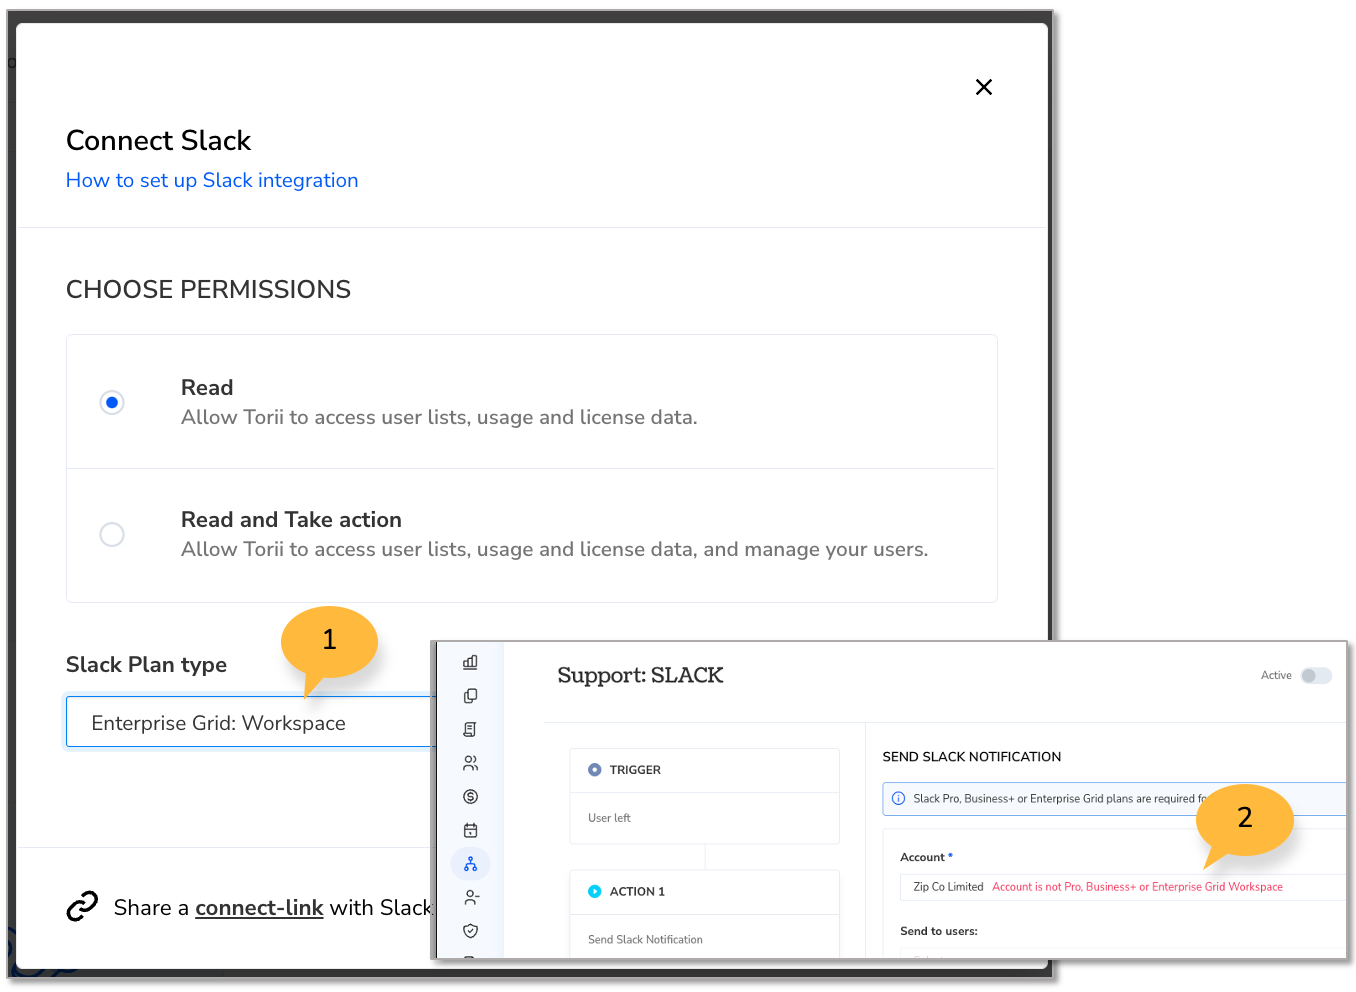Open the copy/applications sidebar icon
Image resolution: width=1356 pixels, height=992 pixels.
[470, 696]
